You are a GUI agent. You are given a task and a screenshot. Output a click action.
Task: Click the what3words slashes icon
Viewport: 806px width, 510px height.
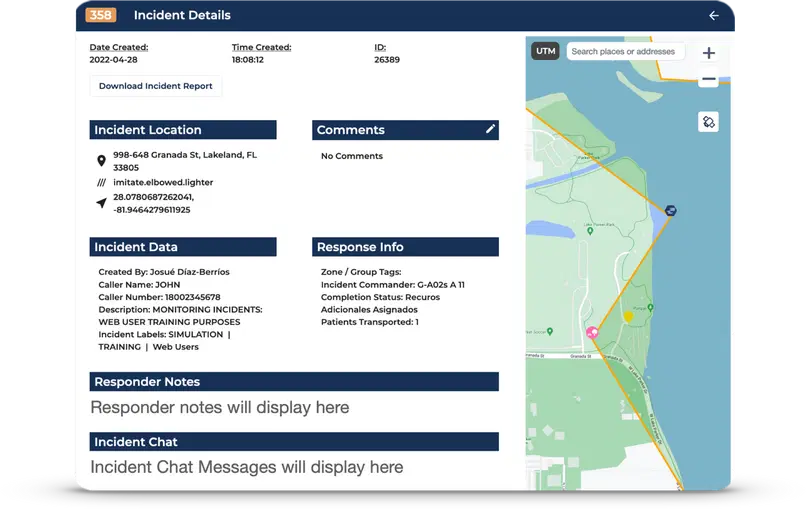coord(101,183)
